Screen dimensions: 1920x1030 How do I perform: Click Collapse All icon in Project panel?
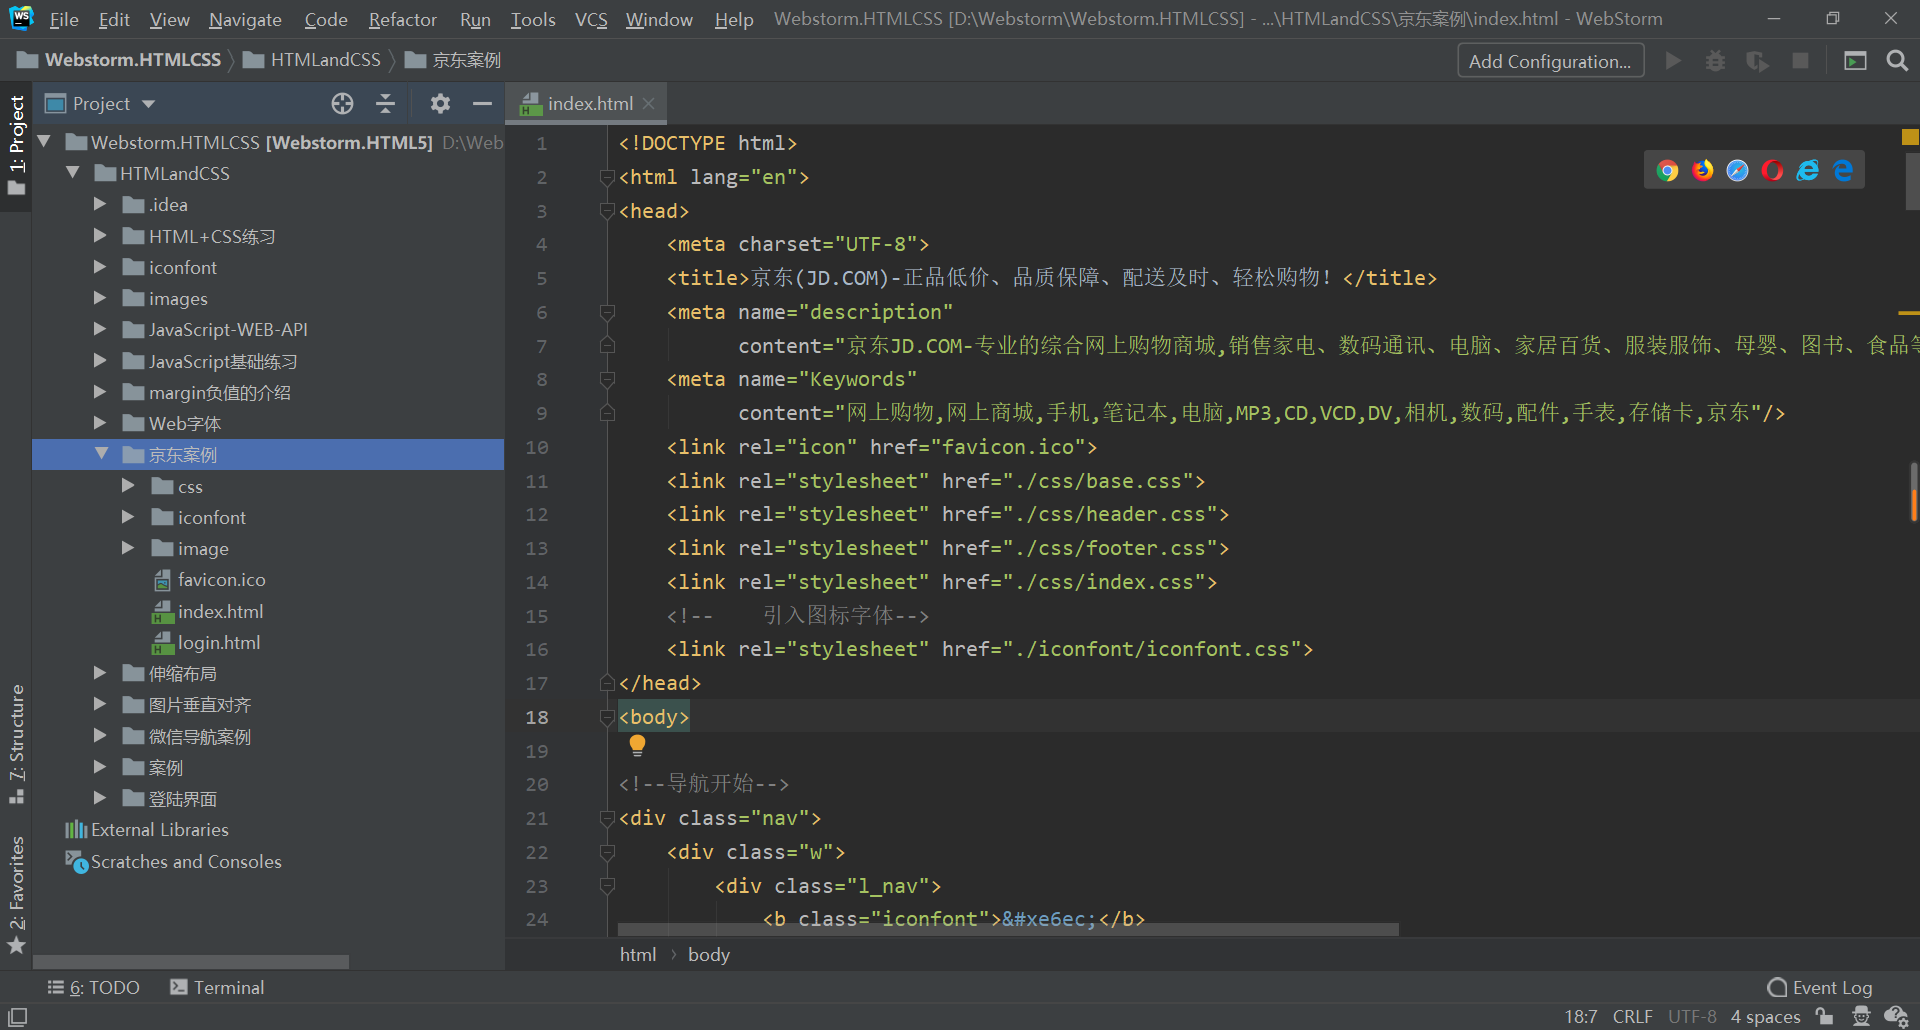385,104
